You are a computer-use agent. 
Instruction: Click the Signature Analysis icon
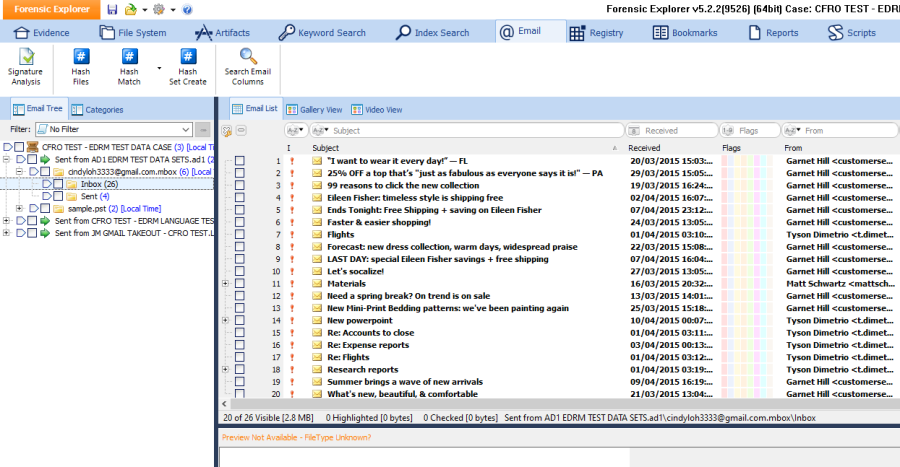25,58
